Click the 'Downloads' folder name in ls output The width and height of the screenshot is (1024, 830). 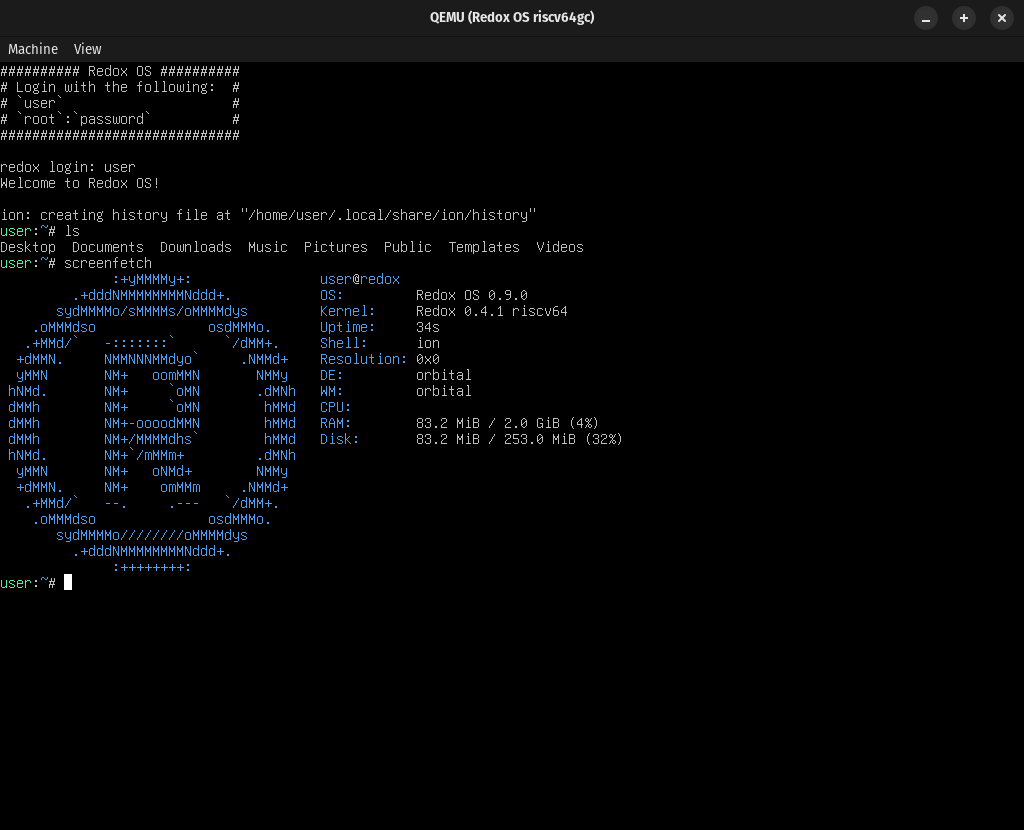196,247
